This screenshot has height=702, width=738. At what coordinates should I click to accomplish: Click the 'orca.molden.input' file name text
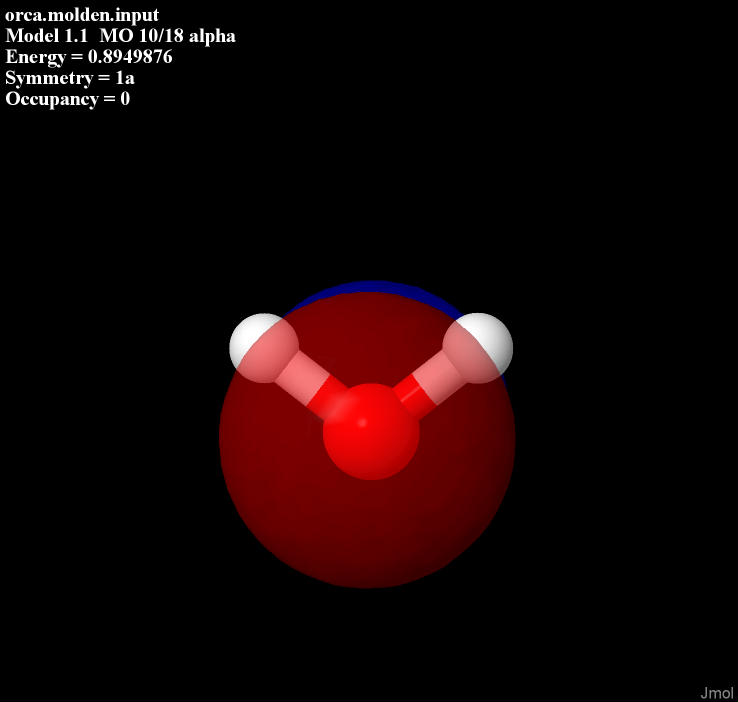click(82, 15)
